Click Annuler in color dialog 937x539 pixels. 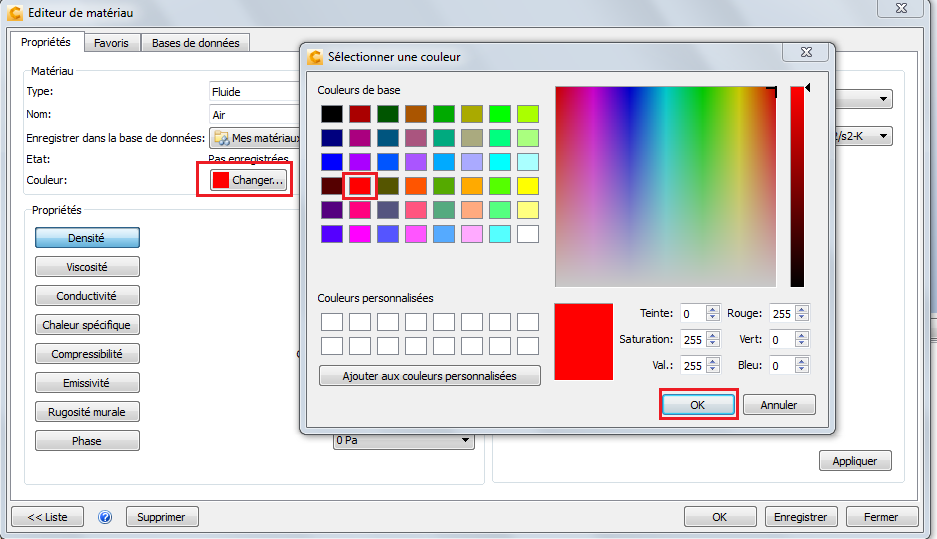click(x=779, y=405)
